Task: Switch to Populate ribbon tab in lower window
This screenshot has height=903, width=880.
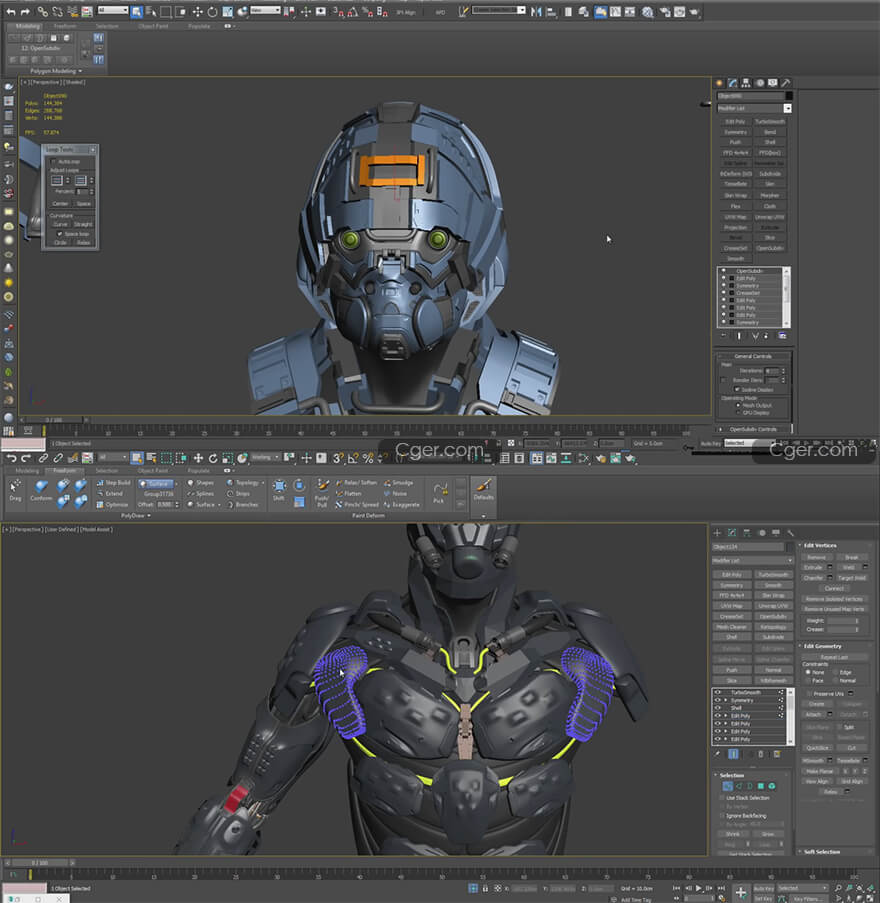Action: pyautogui.click(x=199, y=471)
